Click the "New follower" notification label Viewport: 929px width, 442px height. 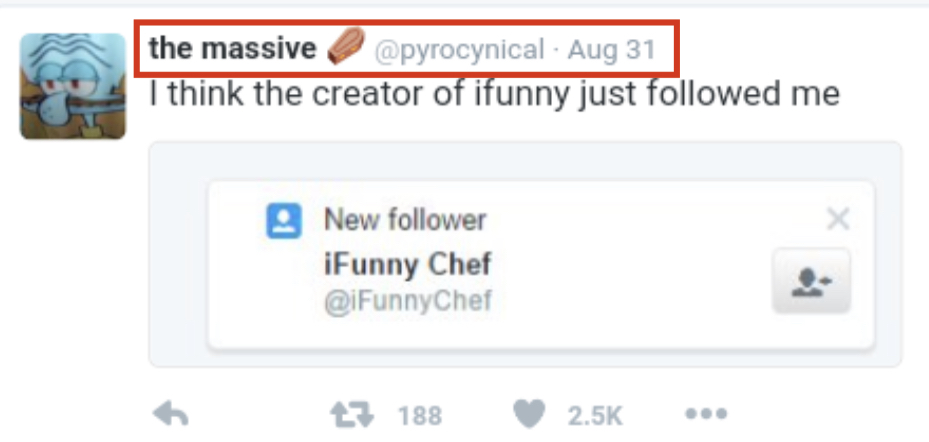[x=405, y=220]
